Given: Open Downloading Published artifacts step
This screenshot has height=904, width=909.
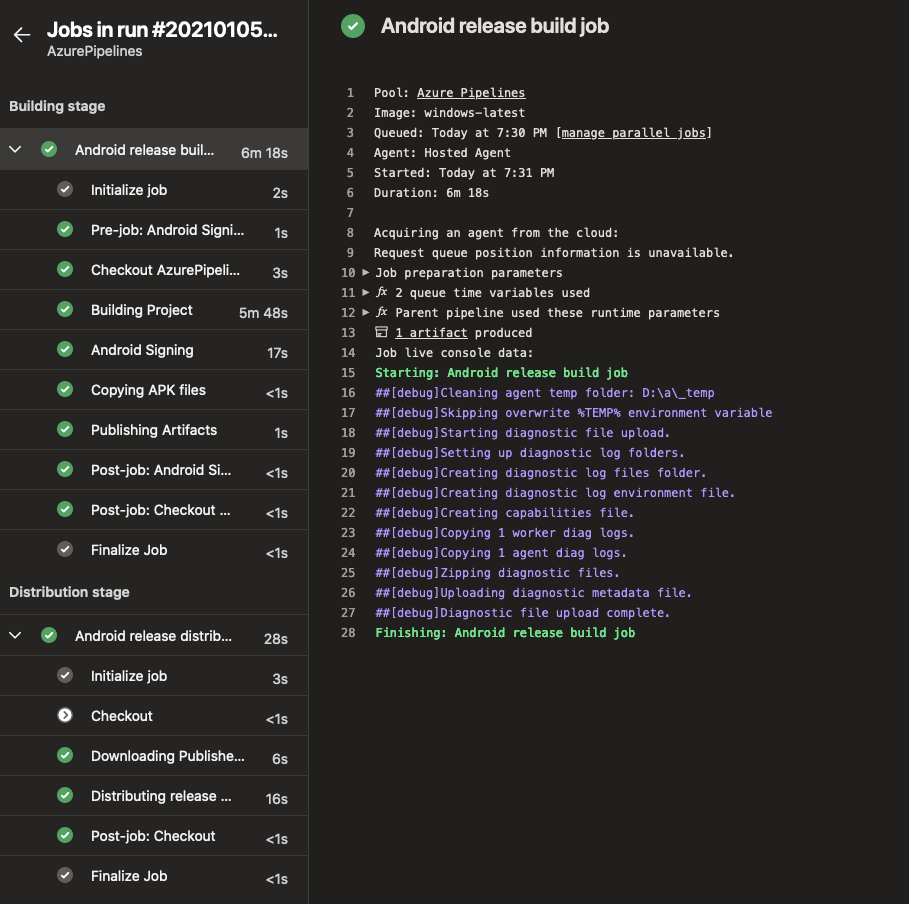Looking at the screenshot, I should point(167,756).
